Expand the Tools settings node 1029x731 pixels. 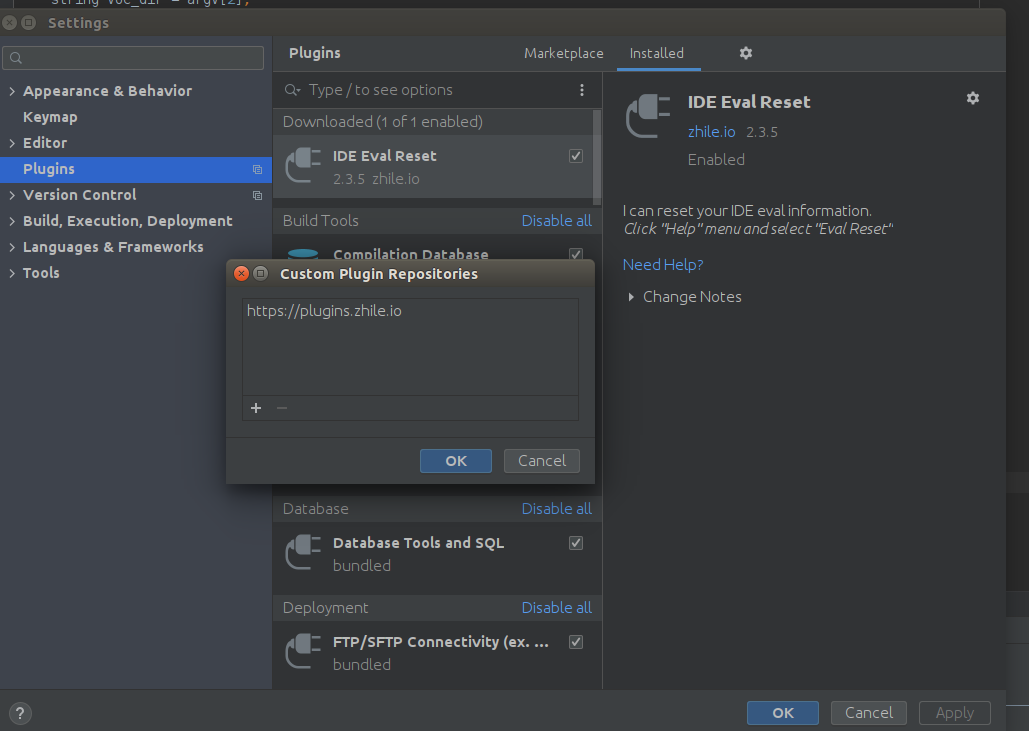(12, 273)
